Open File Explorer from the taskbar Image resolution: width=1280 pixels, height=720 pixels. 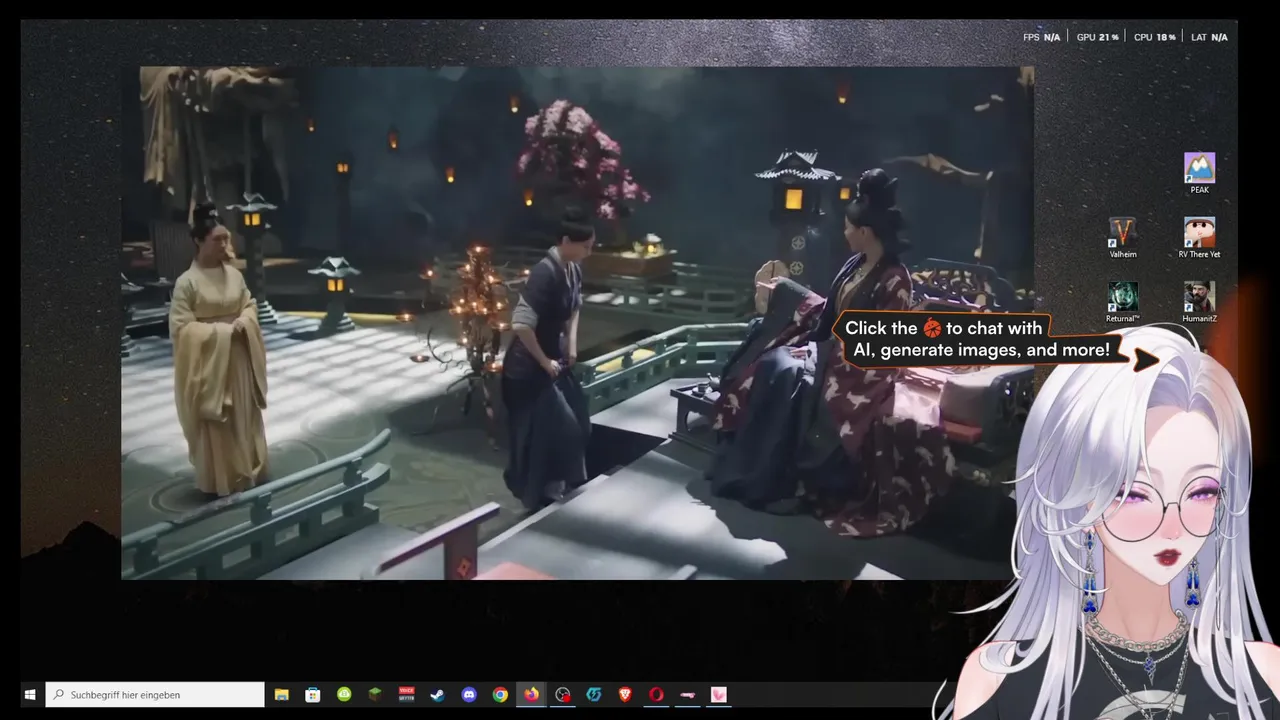coord(282,694)
